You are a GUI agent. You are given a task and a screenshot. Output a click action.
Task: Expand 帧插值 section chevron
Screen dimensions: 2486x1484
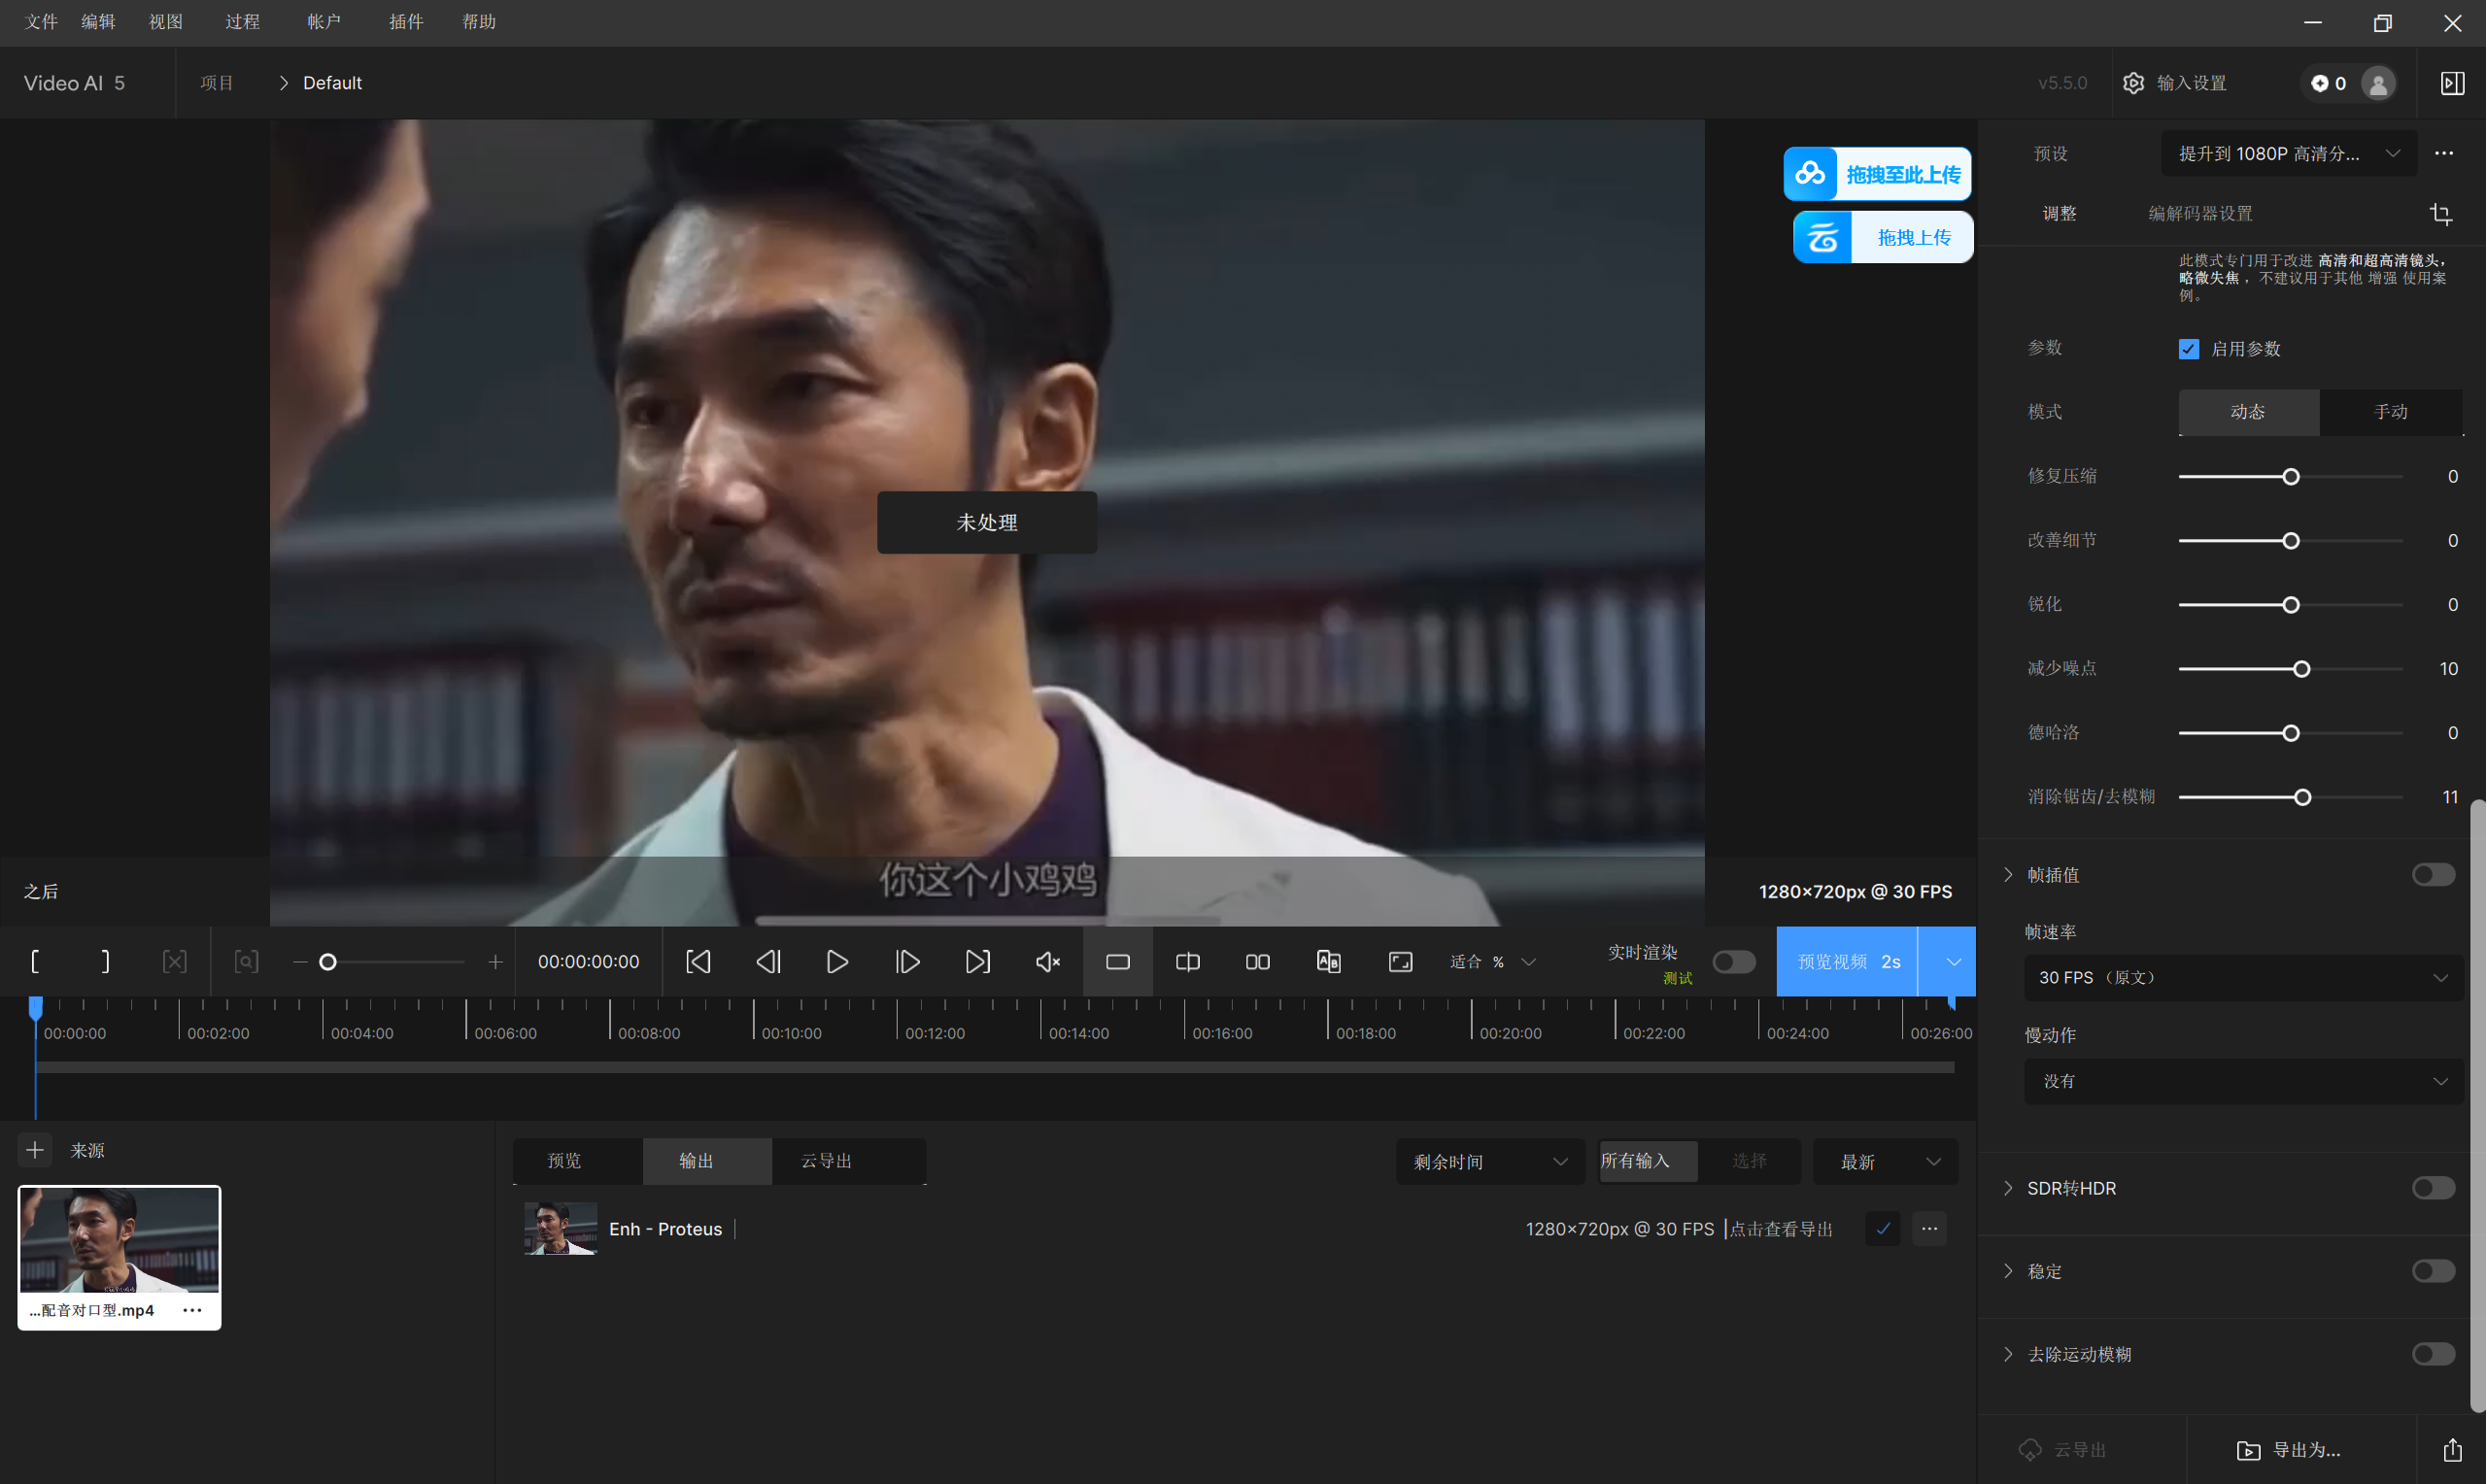pos(2008,875)
